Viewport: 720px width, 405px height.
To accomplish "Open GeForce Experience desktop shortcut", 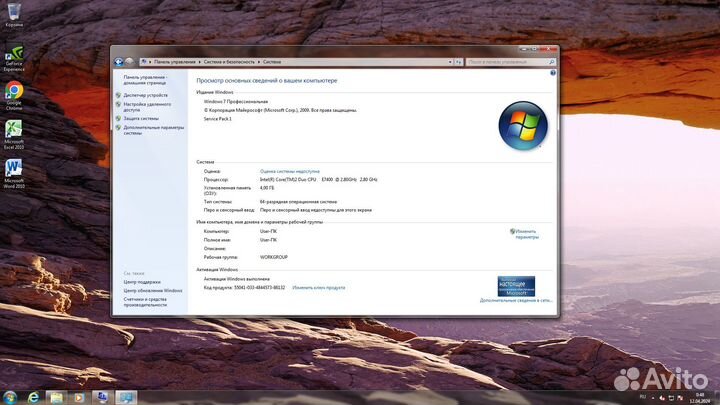I will [x=14, y=58].
